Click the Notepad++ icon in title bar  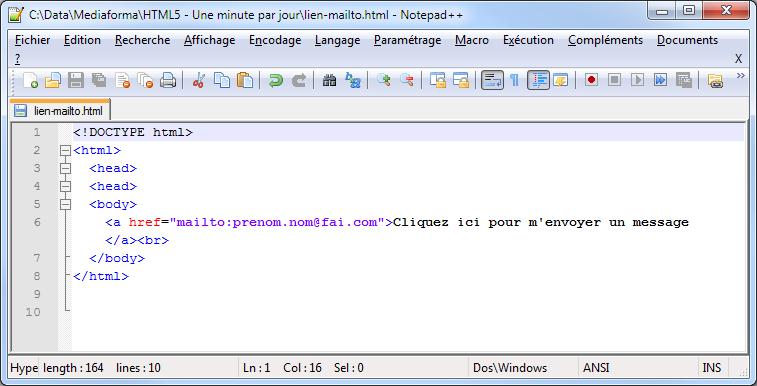[15, 14]
